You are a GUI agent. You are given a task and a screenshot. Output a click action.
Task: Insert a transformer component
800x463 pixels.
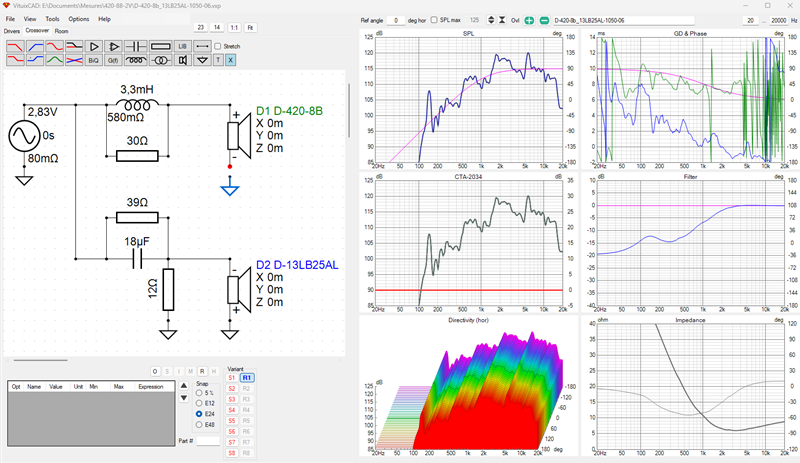coord(161,60)
